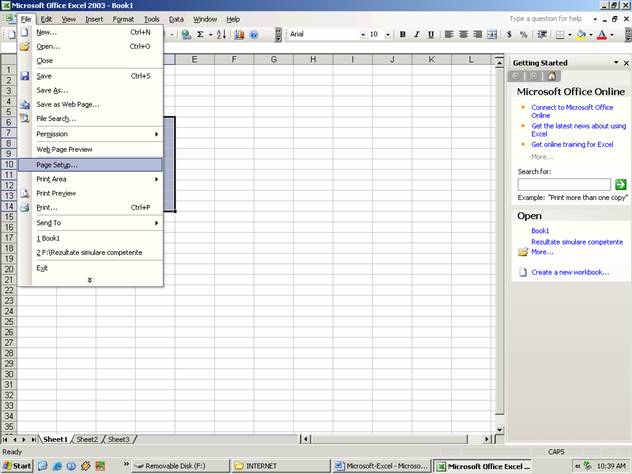Viewport: 632px width, 474px height.
Task: Toggle Bold formatting
Action: pos(402,35)
